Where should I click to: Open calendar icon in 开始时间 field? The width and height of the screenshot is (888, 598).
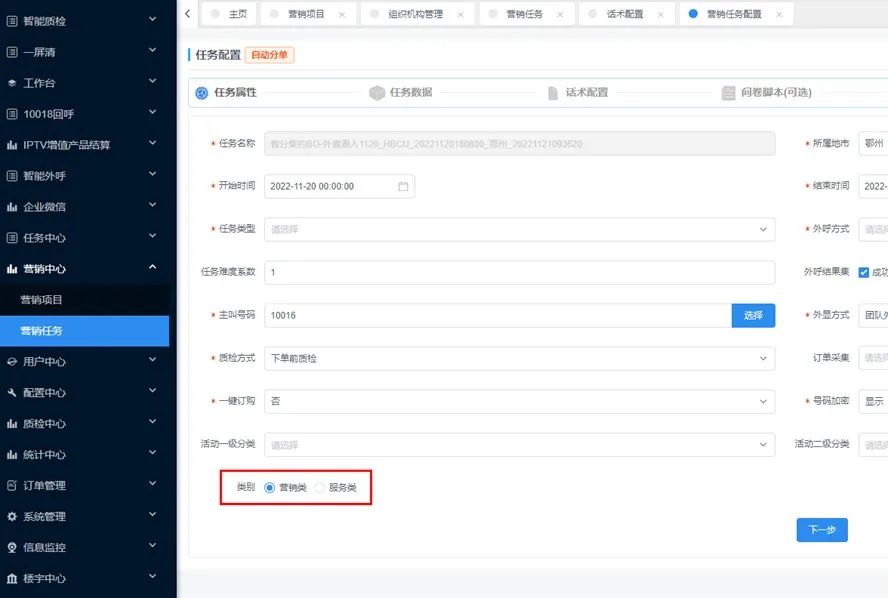pyautogui.click(x=403, y=186)
